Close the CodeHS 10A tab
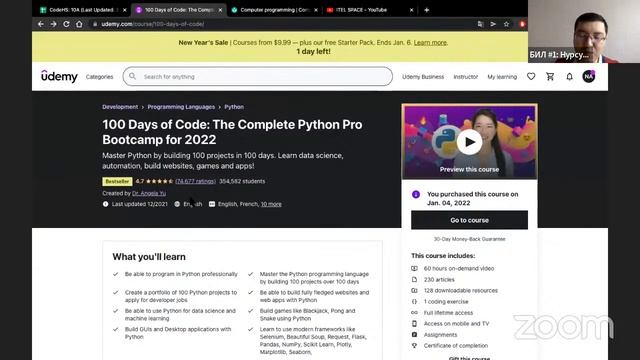The width and height of the screenshot is (640, 360). 124,10
